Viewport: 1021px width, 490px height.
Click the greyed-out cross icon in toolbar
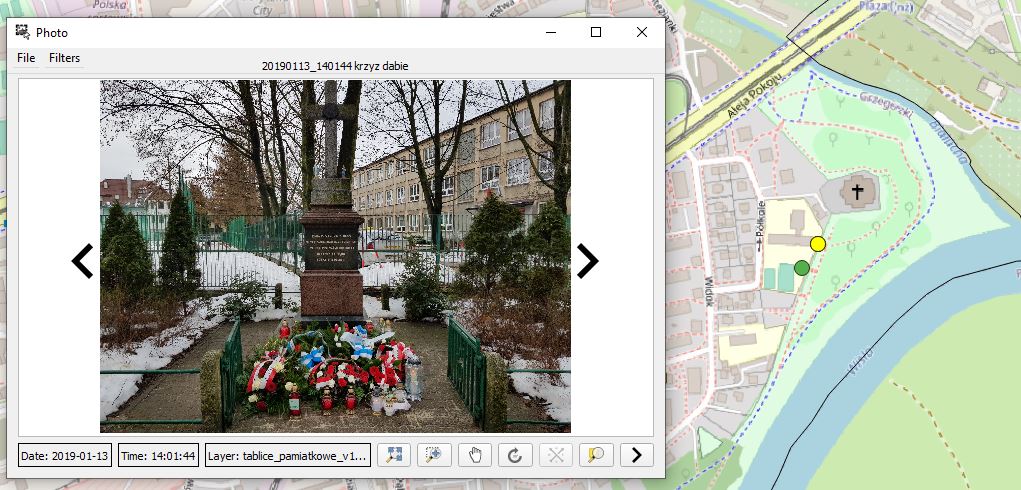(x=556, y=455)
